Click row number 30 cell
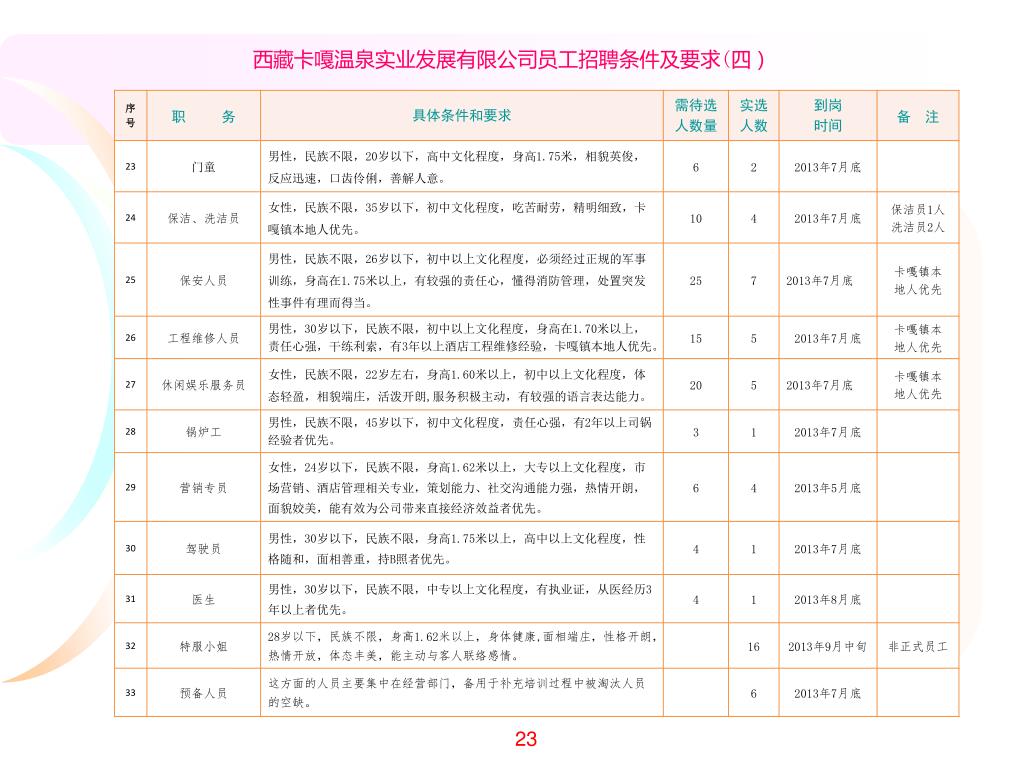 [131, 548]
